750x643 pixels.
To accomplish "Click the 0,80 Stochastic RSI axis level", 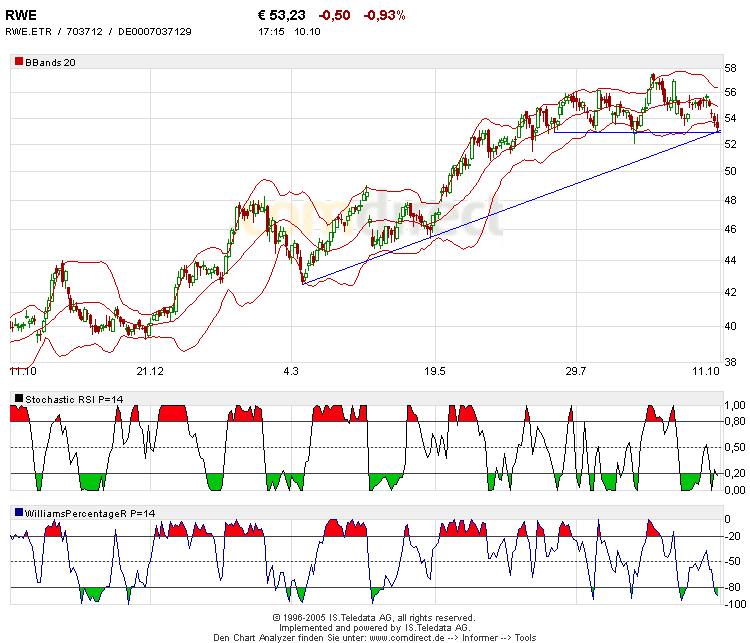I will pyautogui.click(x=734, y=422).
